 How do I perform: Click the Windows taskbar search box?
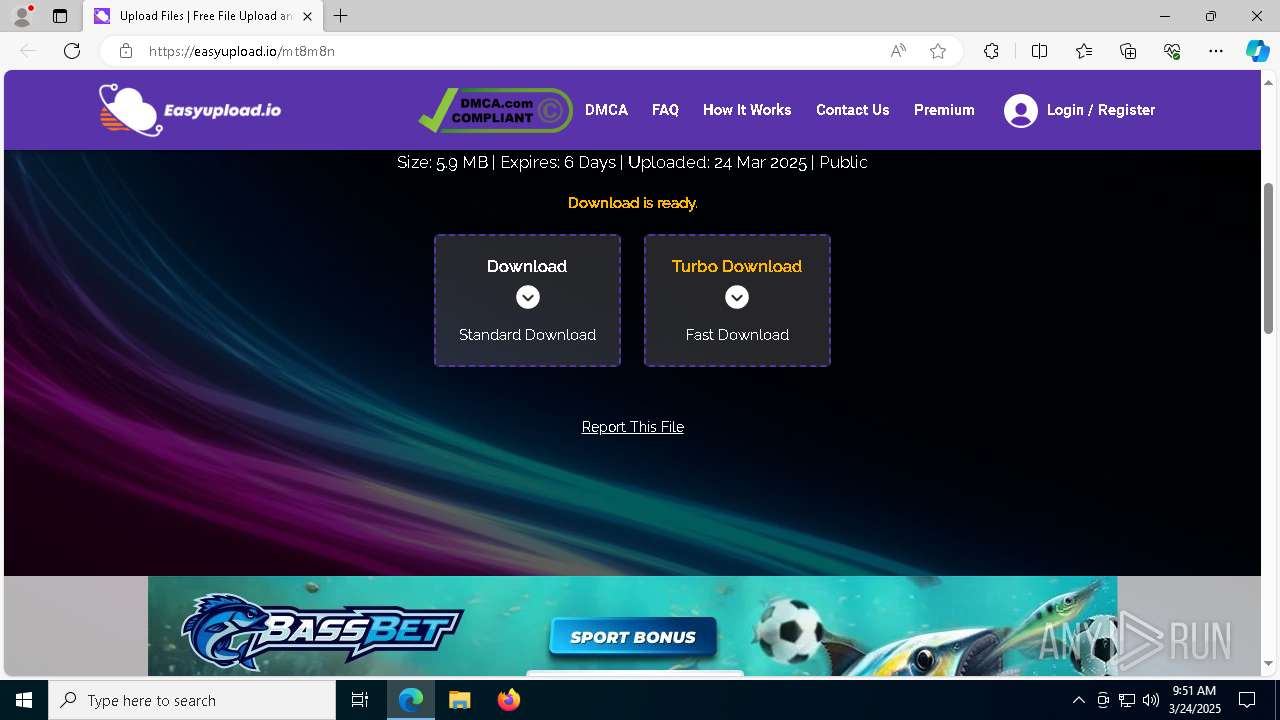click(x=192, y=700)
